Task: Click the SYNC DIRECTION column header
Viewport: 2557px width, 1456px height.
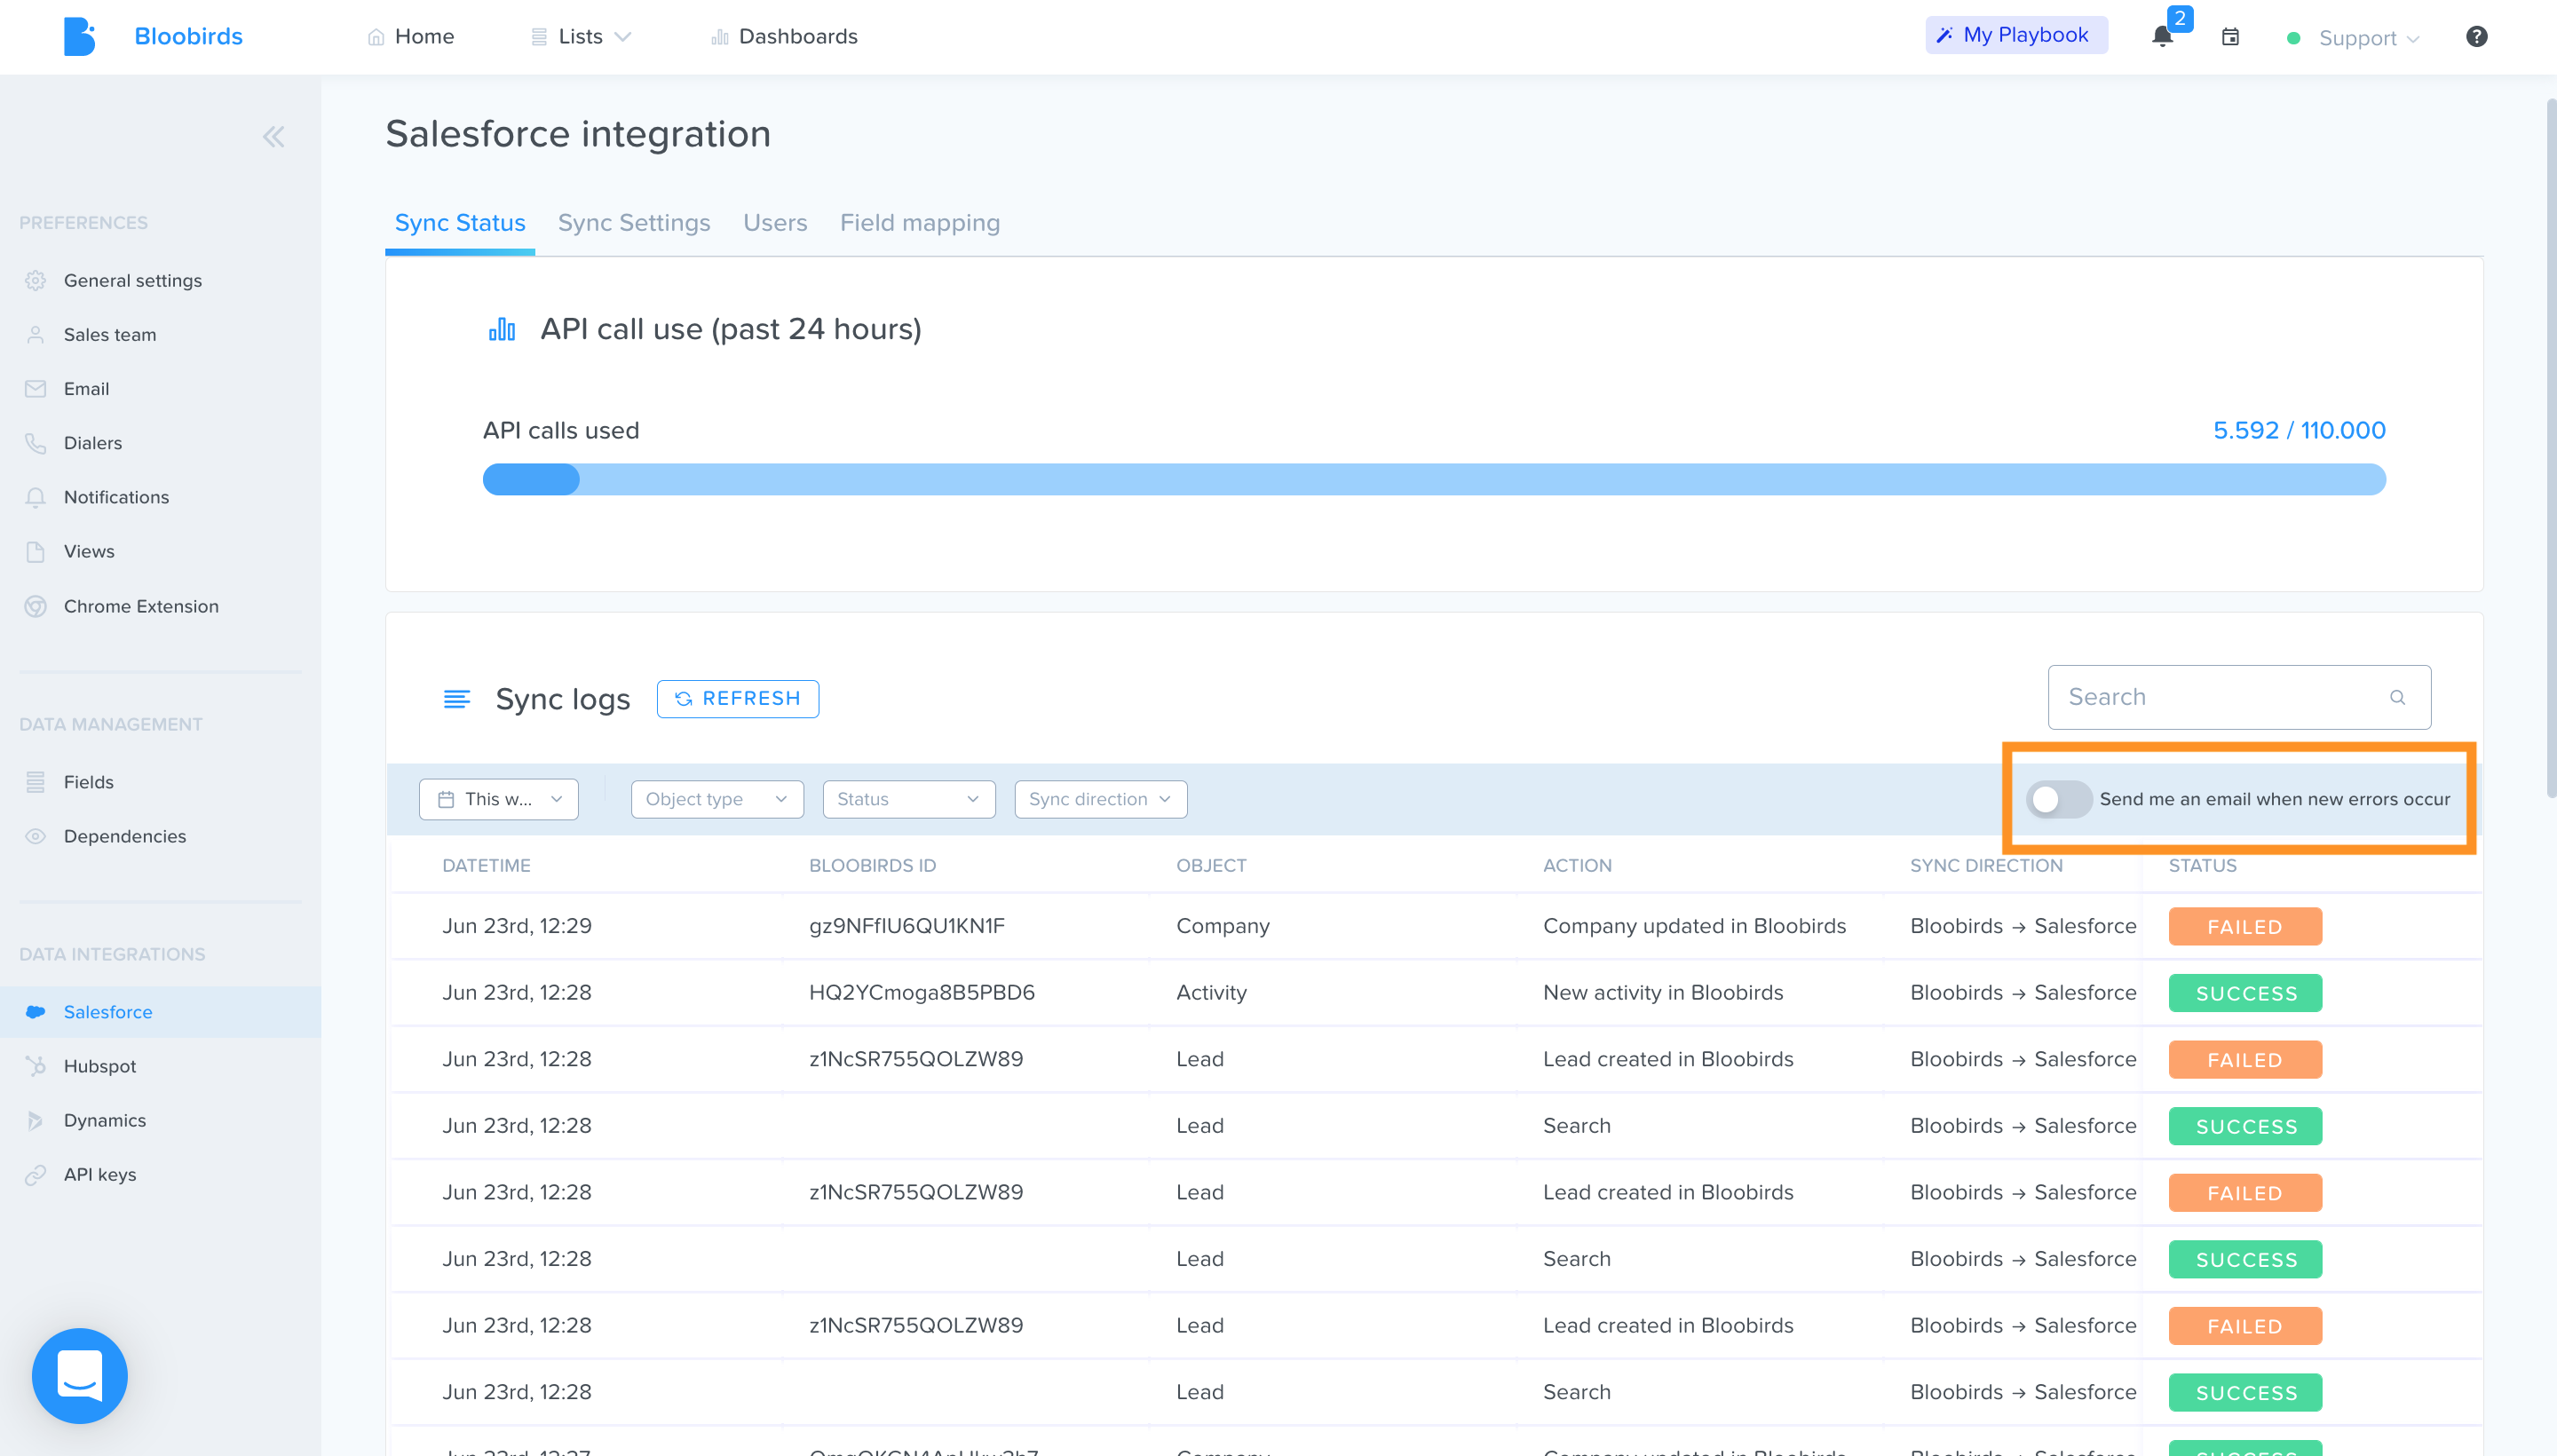Action: (1986, 866)
